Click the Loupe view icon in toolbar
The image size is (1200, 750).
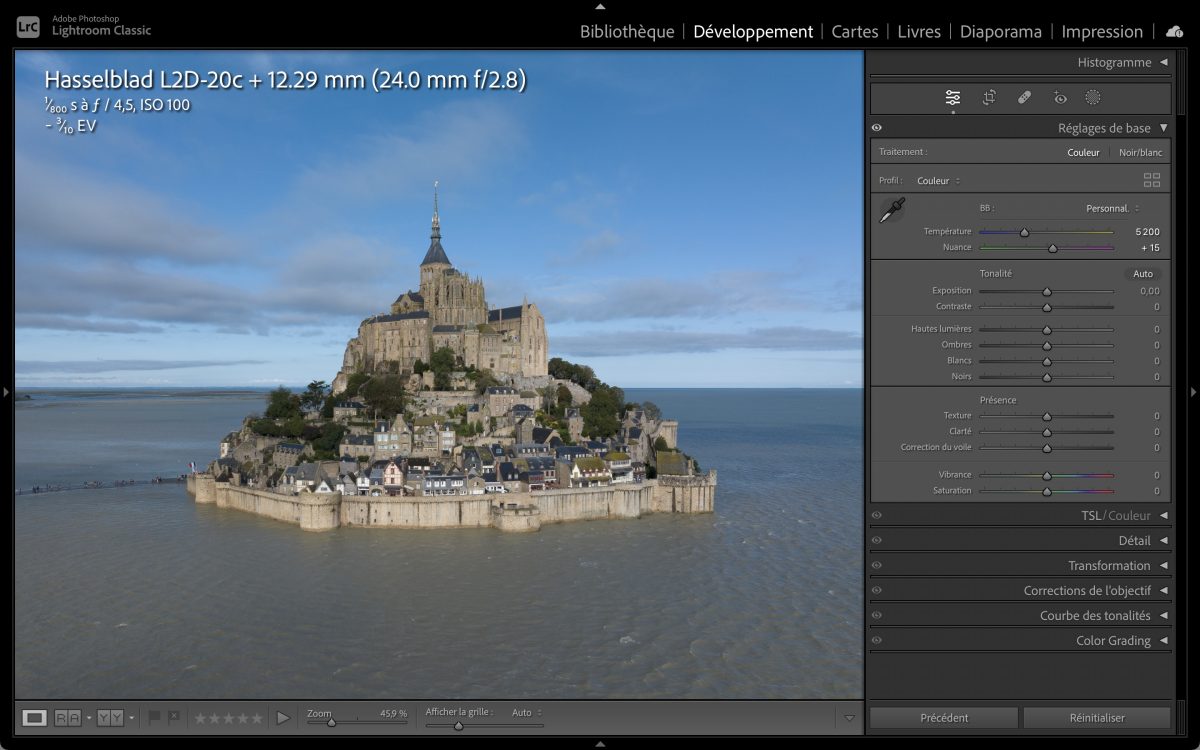(34, 717)
